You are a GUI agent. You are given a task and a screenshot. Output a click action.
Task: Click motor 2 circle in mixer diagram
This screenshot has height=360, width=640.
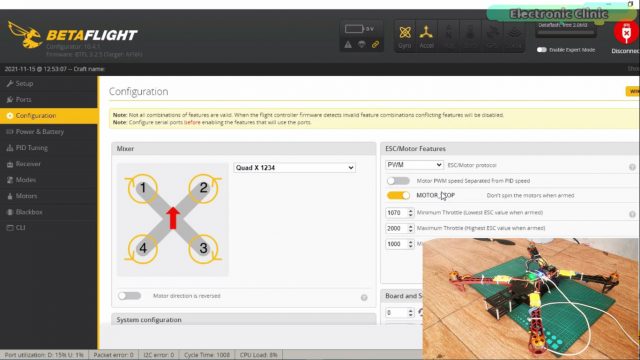point(203,188)
